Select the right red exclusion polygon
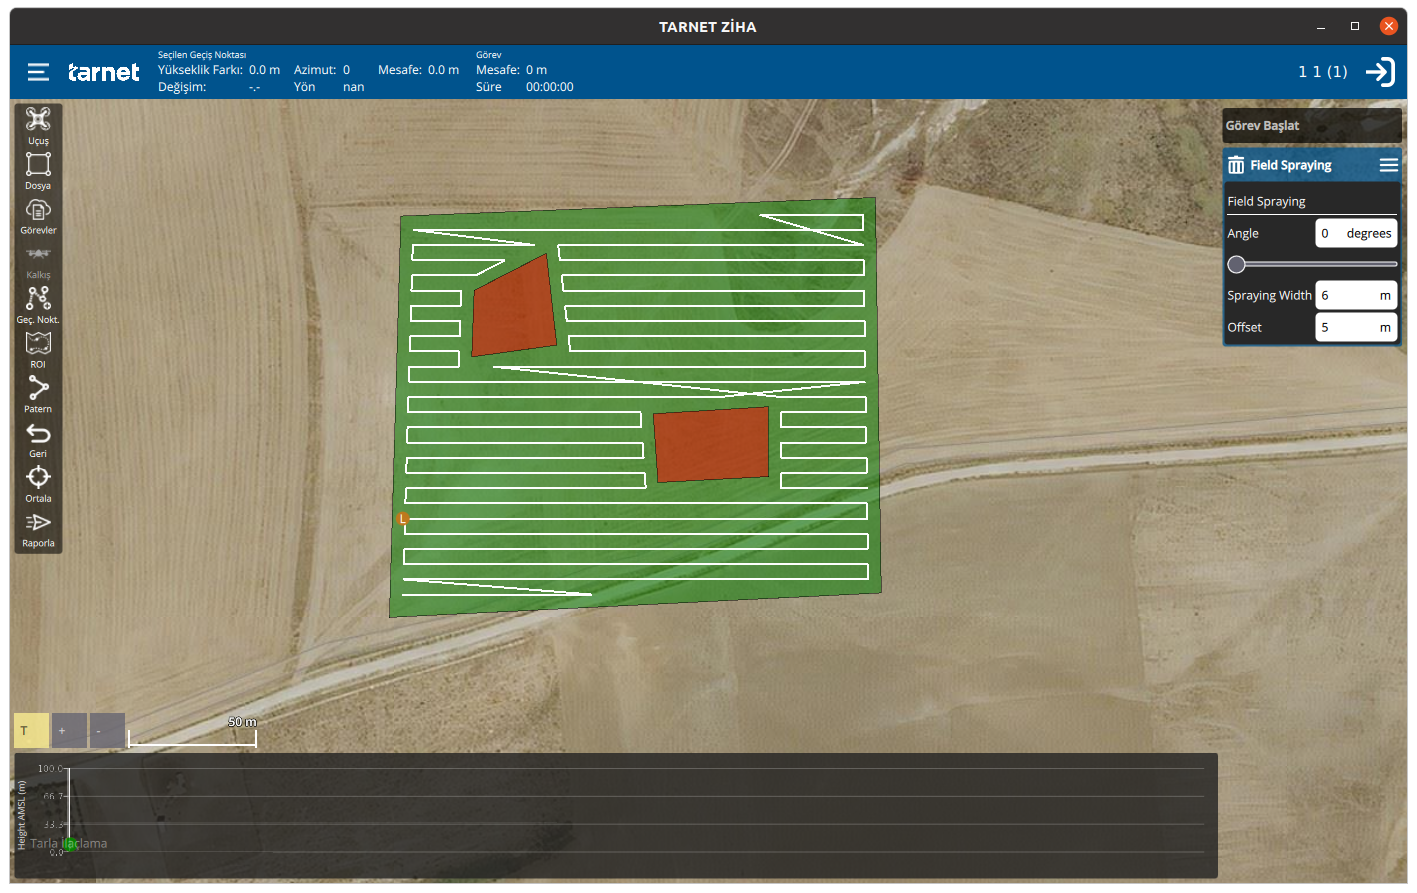 pos(711,445)
